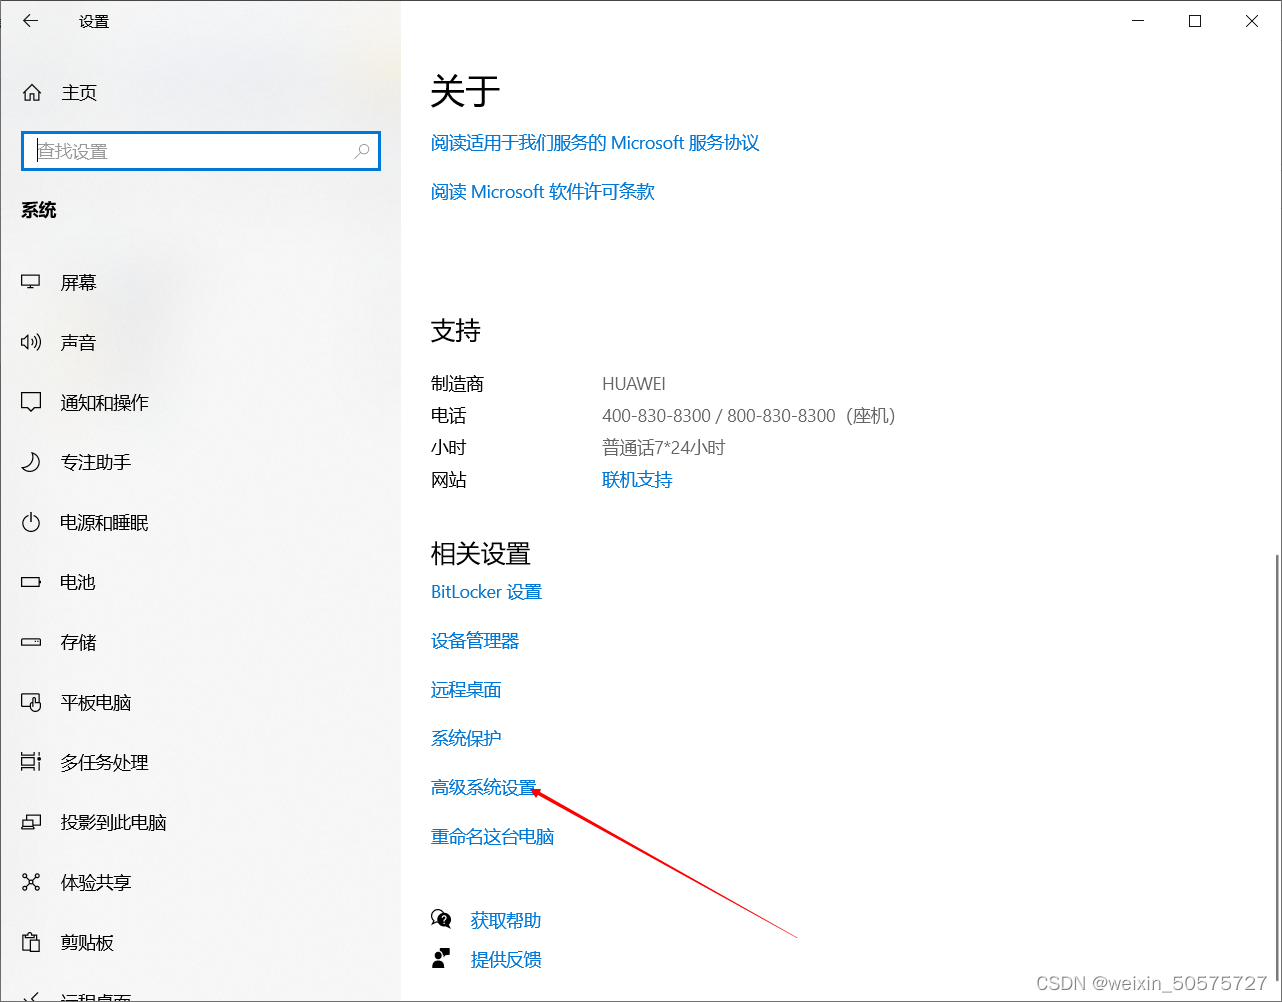Screen dimensions: 1282x1002
Task: Open the 电源和睡眠 settings page
Action: coord(104,523)
